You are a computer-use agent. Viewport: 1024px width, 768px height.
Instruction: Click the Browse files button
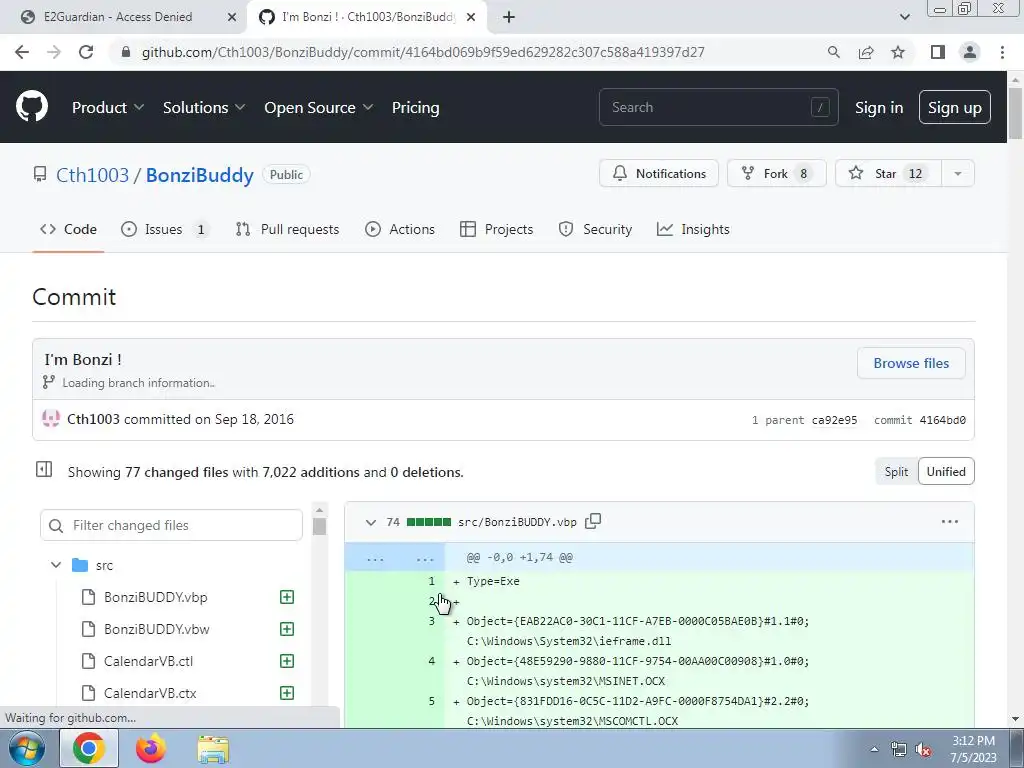click(911, 363)
